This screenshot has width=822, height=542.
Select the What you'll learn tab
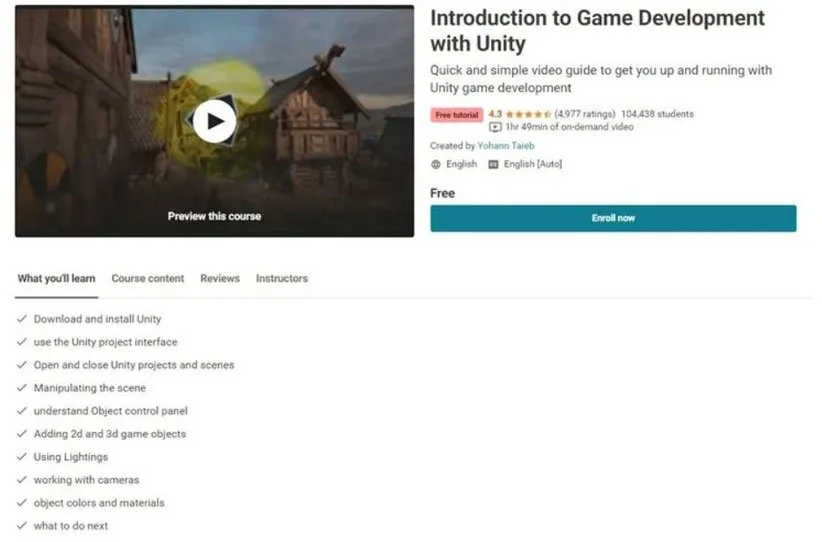(x=56, y=278)
